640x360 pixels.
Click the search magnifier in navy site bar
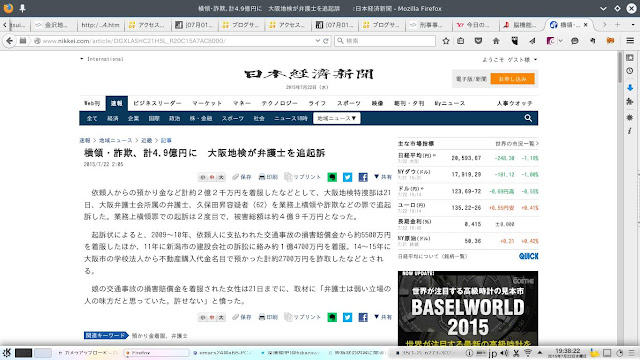click(x=528, y=118)
